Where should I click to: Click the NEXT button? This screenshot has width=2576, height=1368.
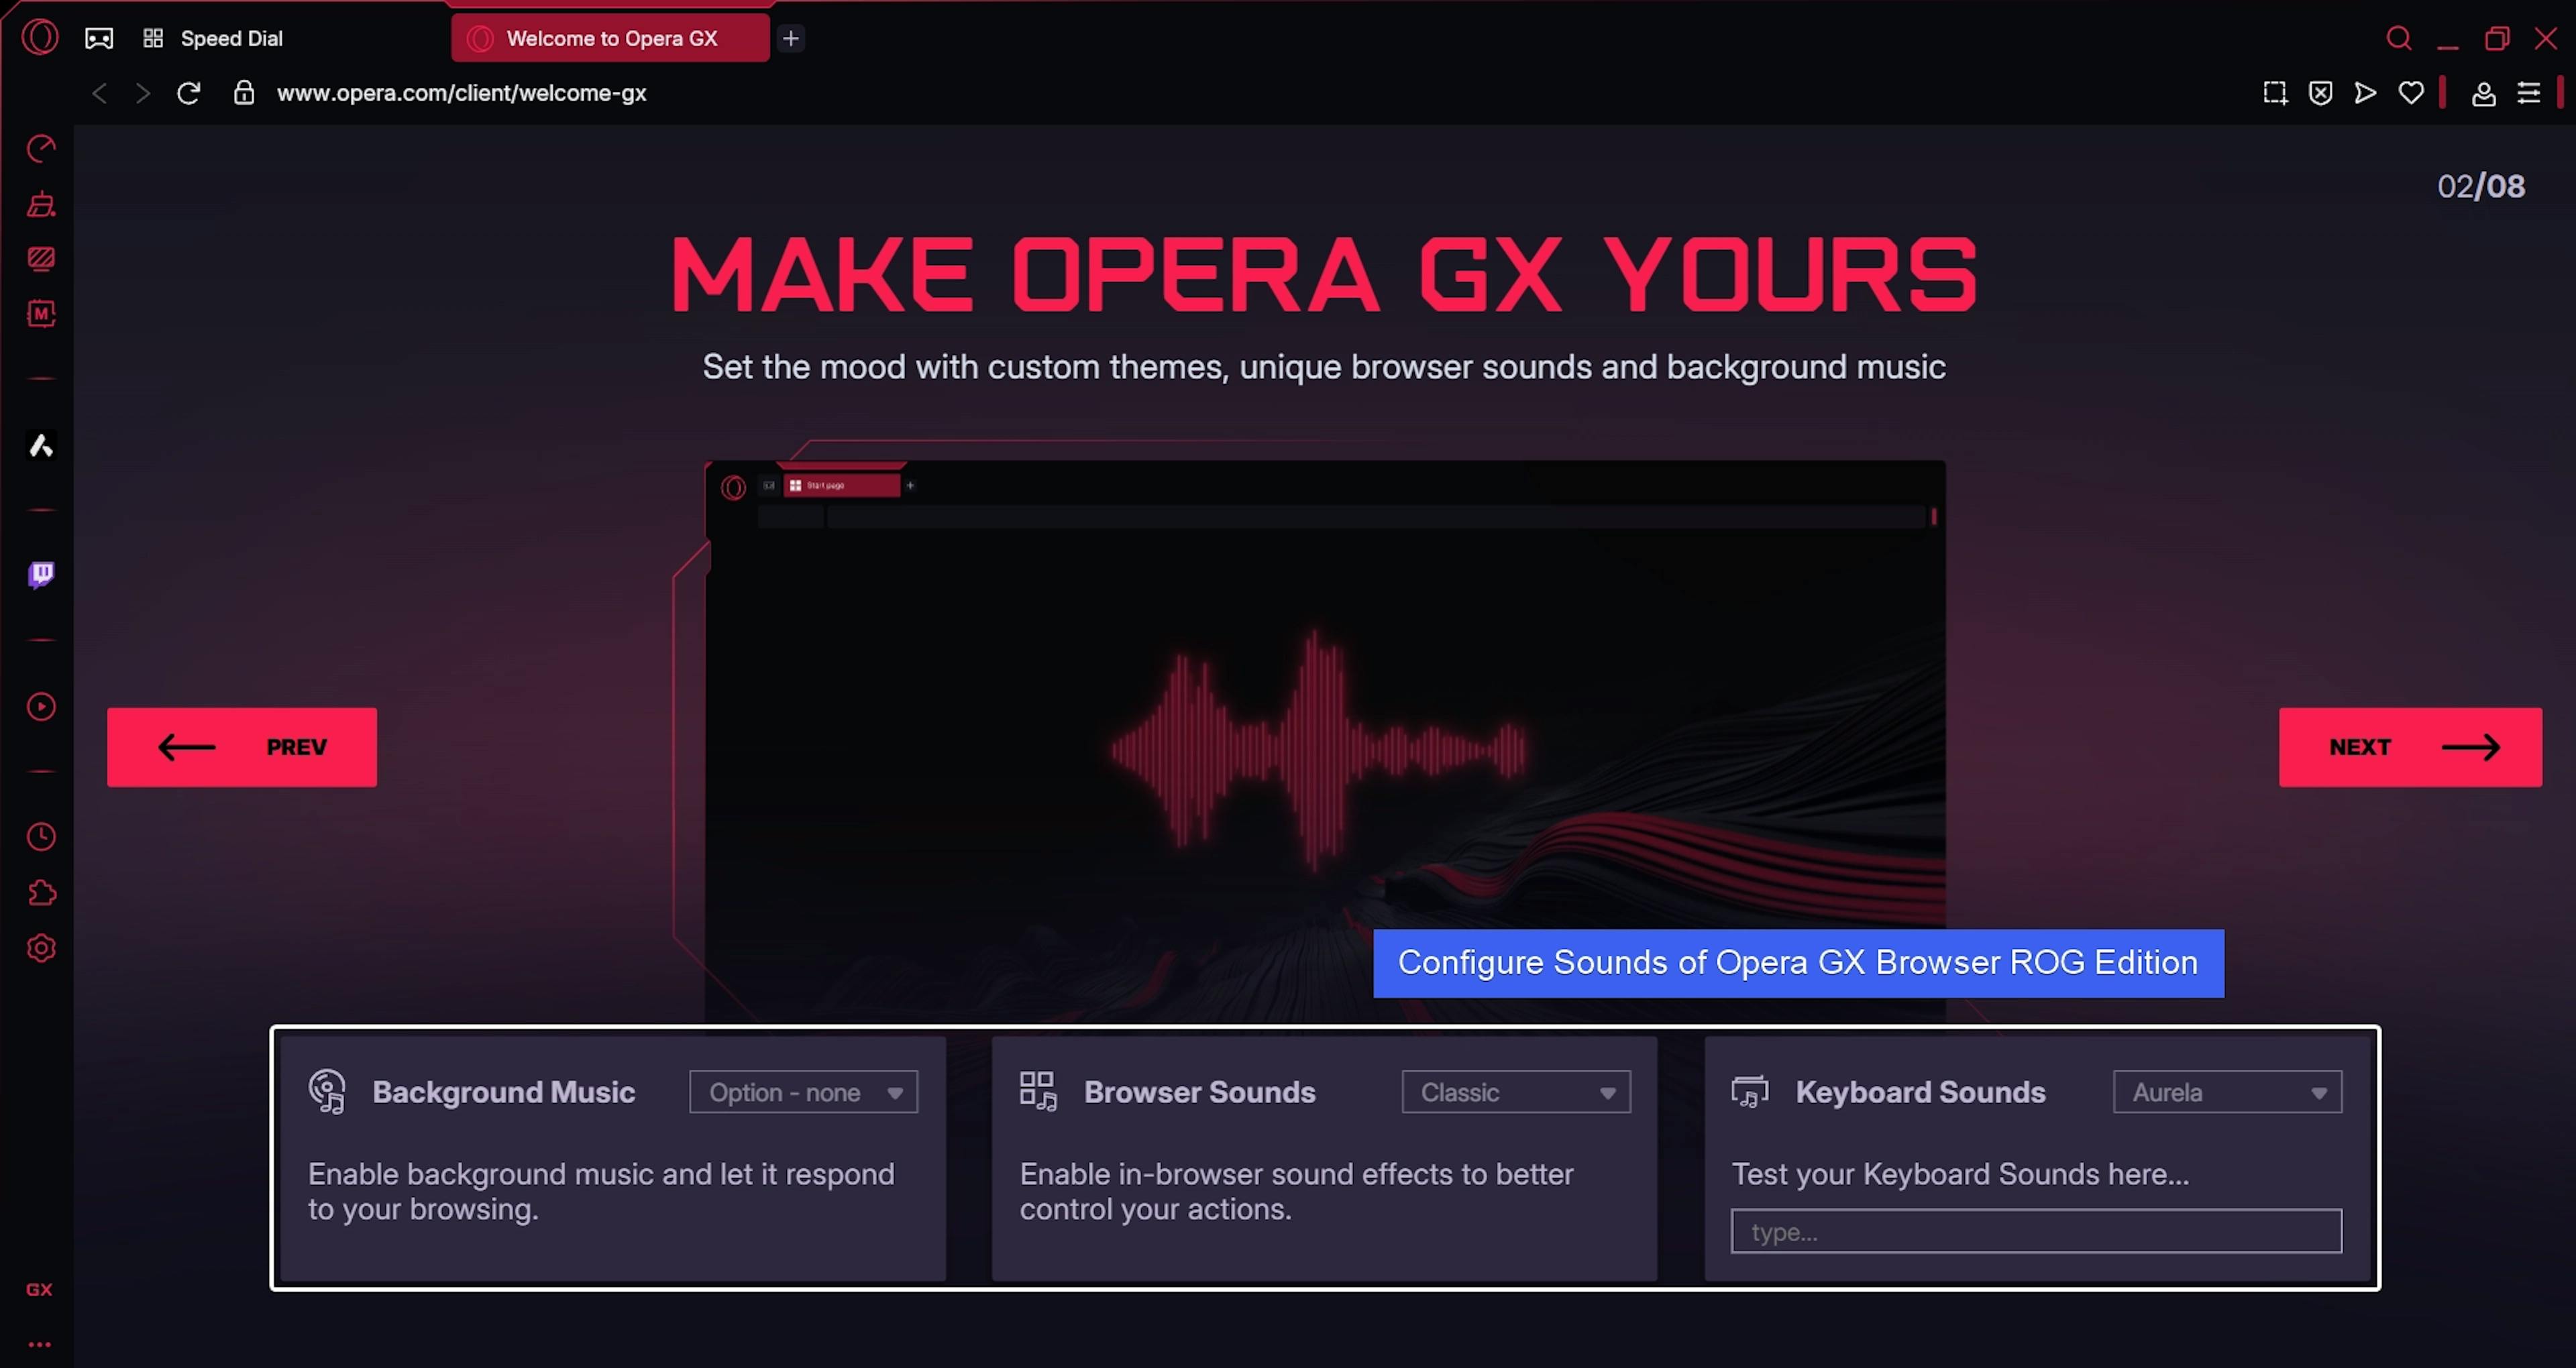point(2410,747)
